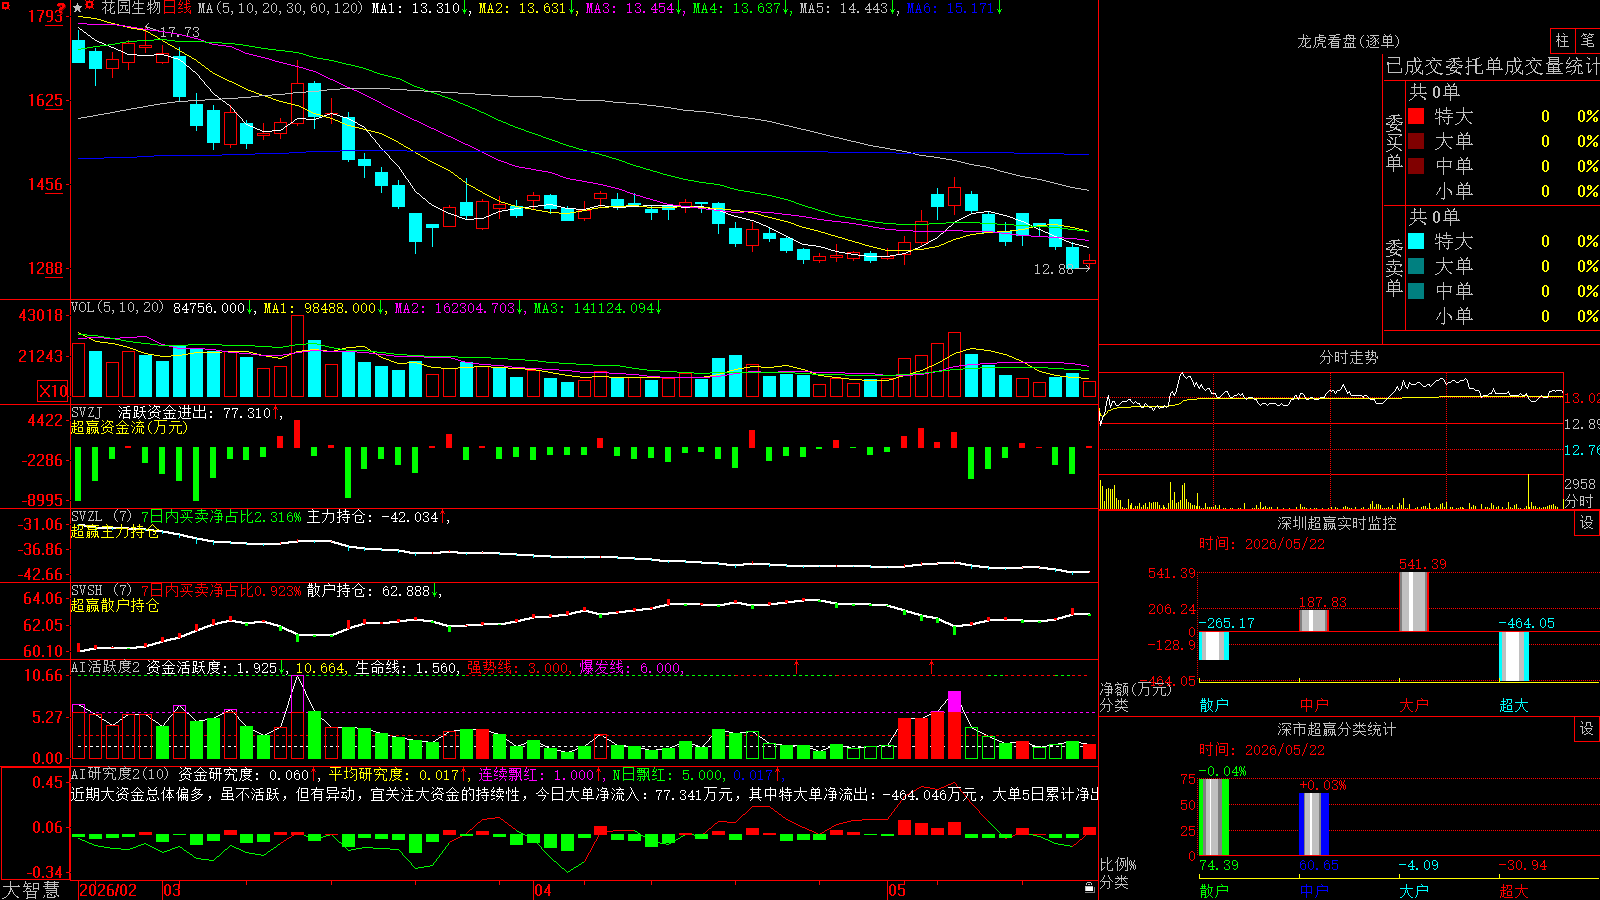The width and height of the screenshot is (1600, 900).
Task: Click the 日线 period label
Action: coord(177,8)
